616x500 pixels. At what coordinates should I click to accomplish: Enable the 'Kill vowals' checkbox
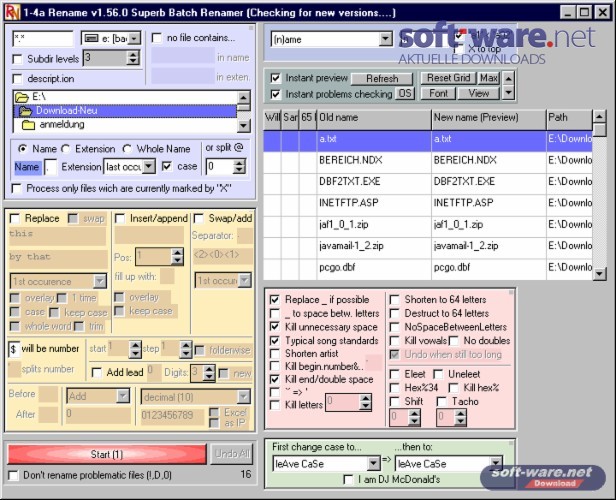pos(394,341)
